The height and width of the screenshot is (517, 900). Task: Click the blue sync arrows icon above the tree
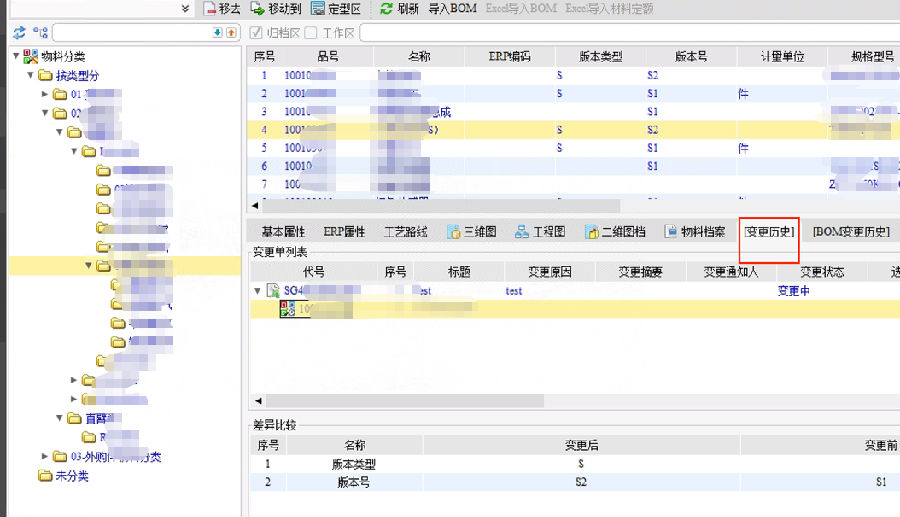(x=18, y=33)
